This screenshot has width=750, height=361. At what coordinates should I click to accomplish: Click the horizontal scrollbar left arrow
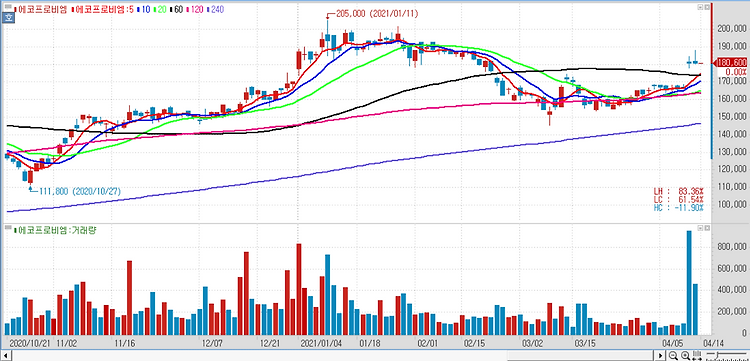pyautogui.click(x=6, y=356)
